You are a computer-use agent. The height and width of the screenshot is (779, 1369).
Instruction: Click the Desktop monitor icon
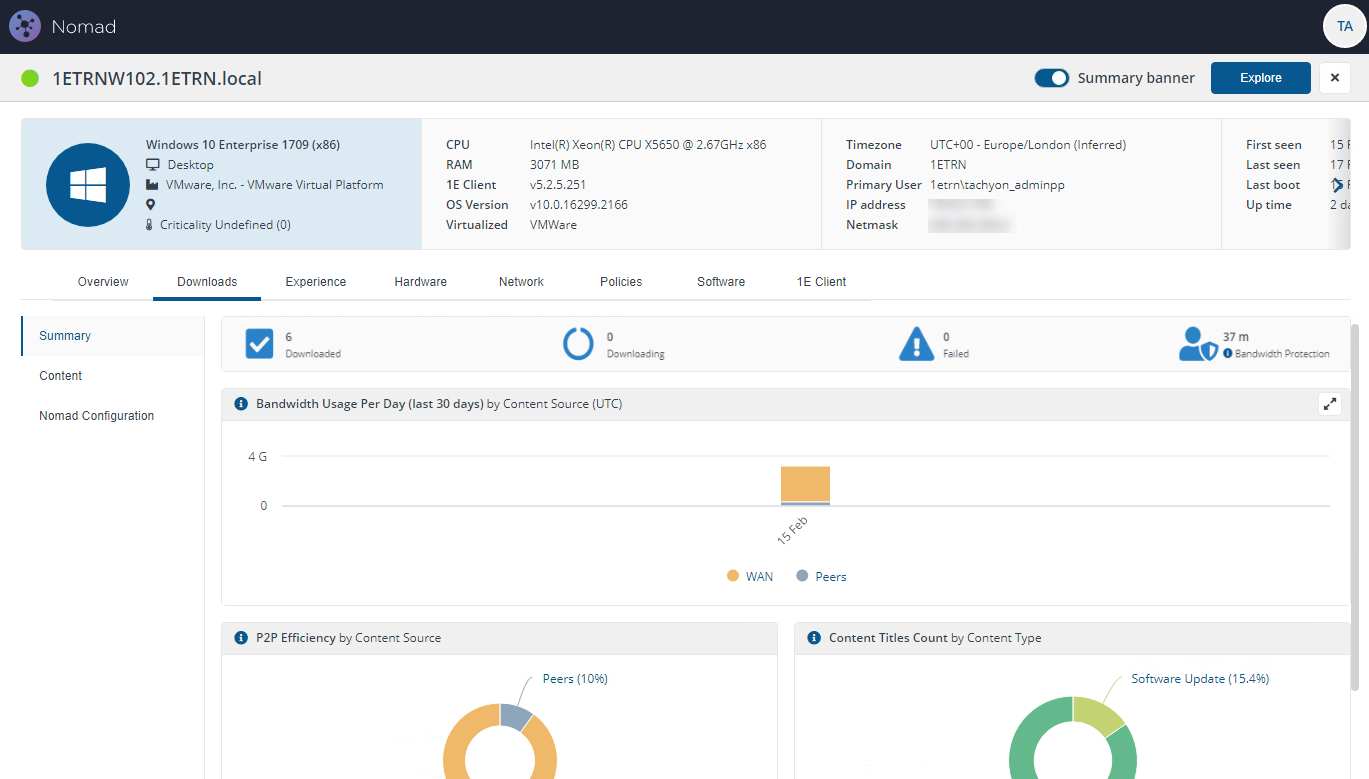[x=153, y=165]
